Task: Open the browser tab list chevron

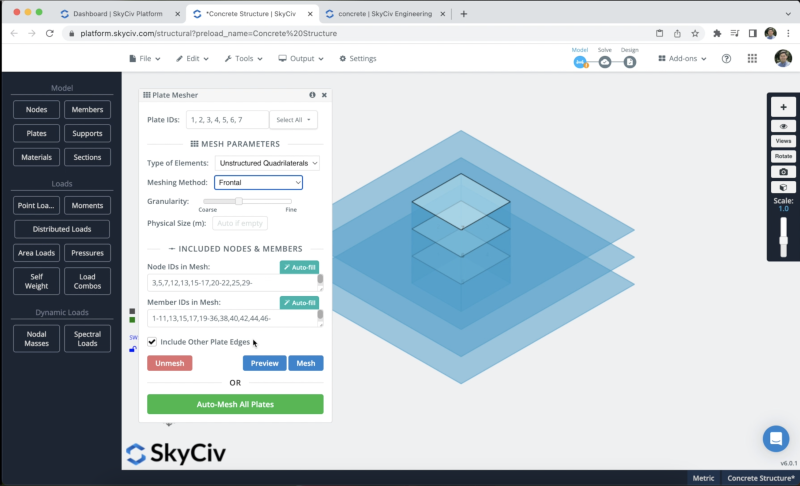Action: click(788, 14)
